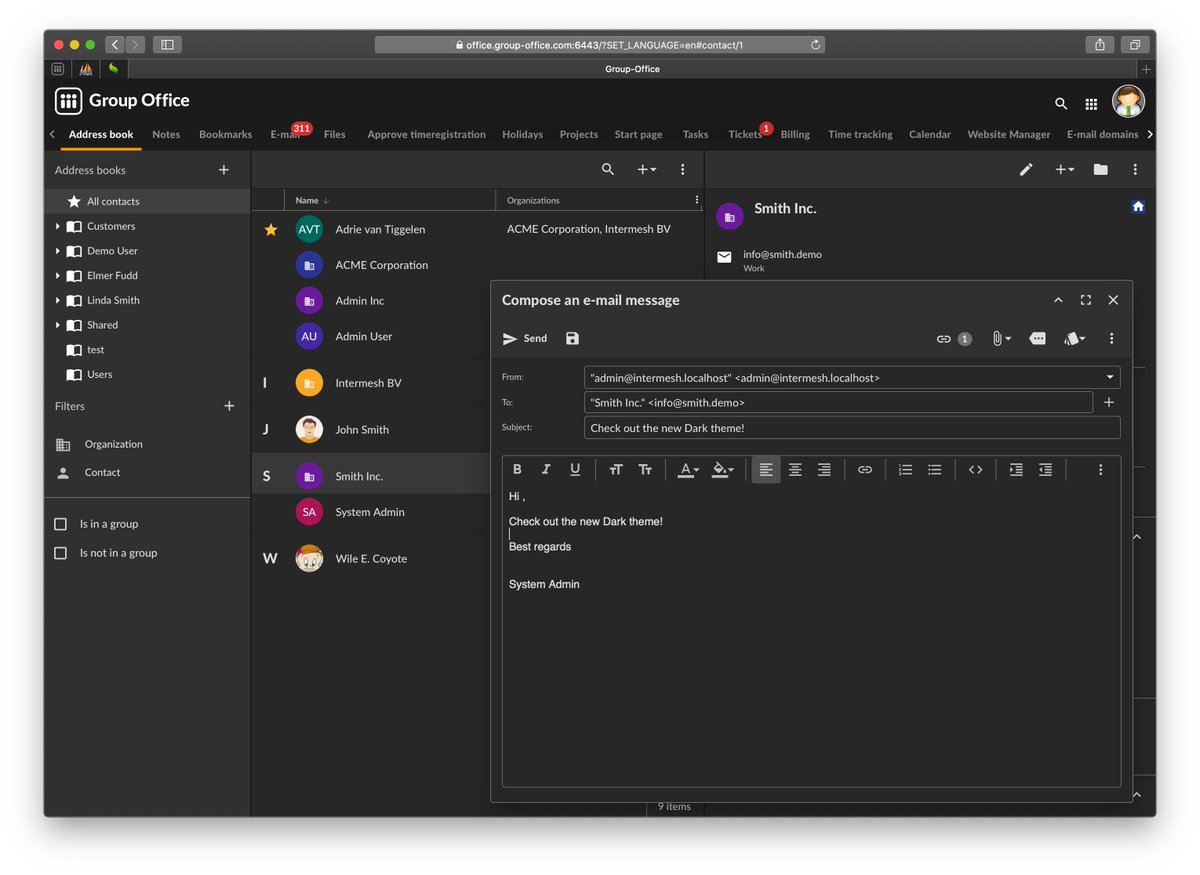Open font color dropdown

(x=688, y=470)
